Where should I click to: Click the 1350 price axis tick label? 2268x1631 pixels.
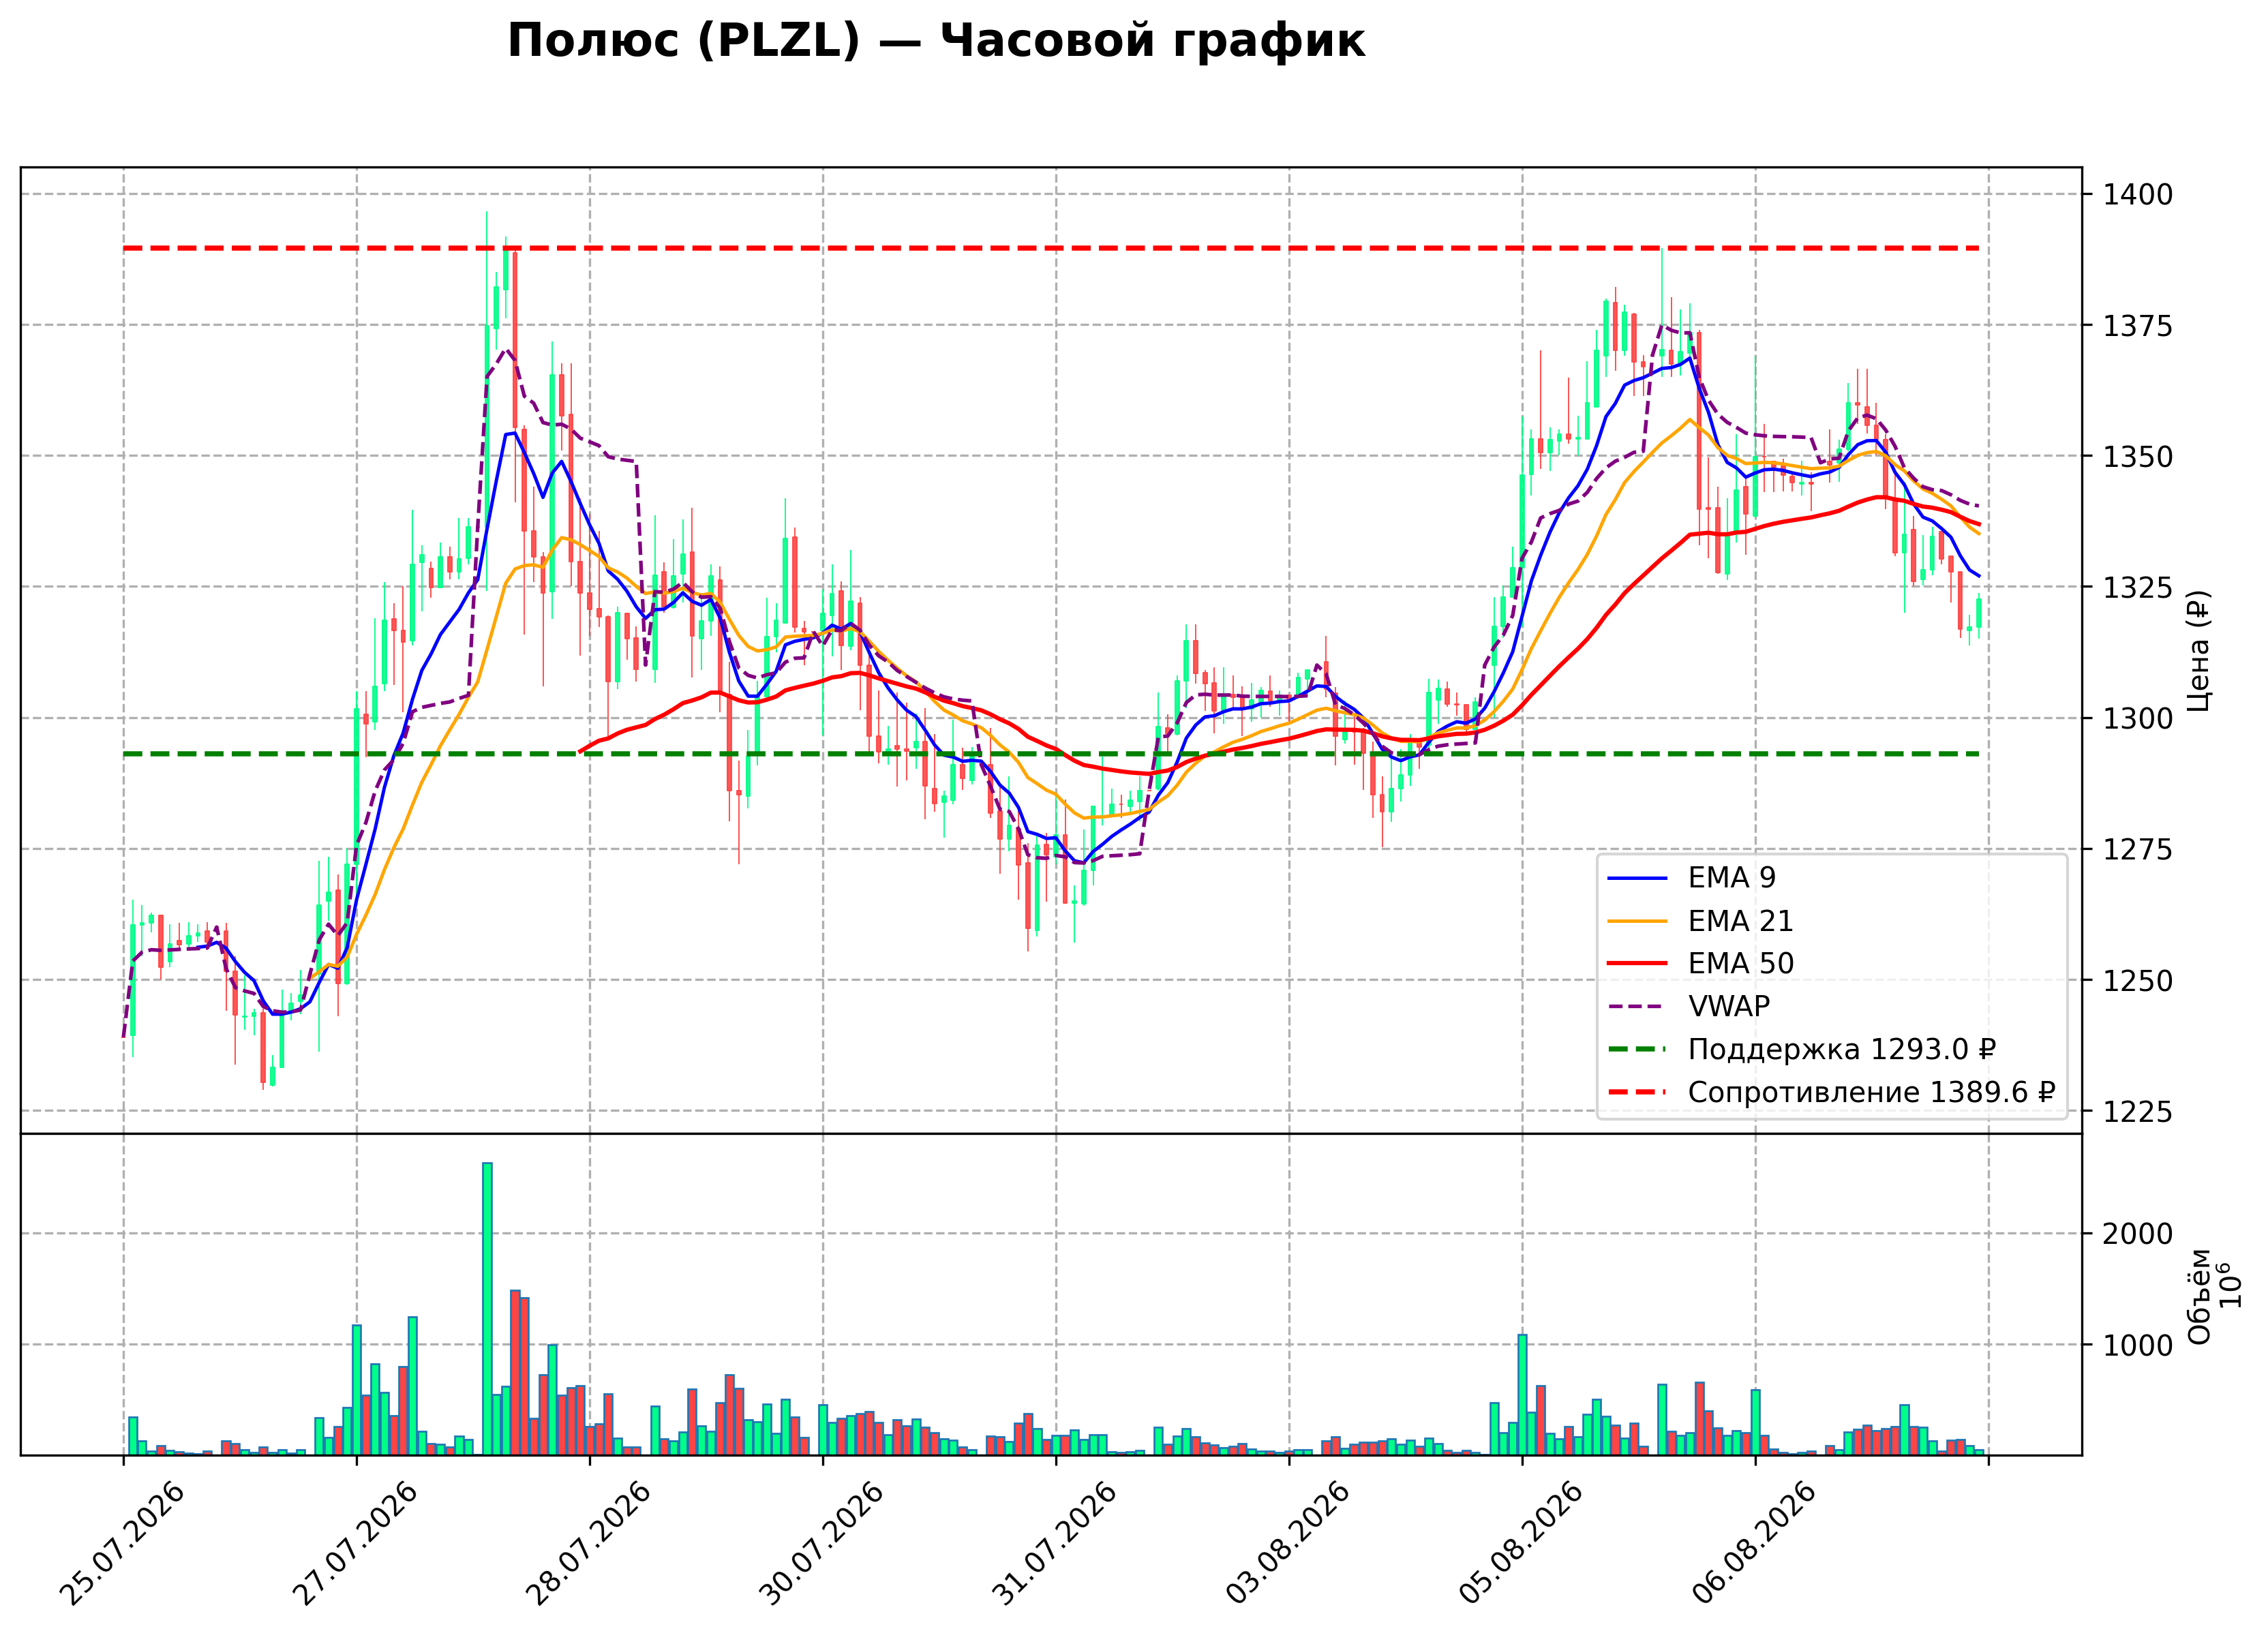(2138, 456)
